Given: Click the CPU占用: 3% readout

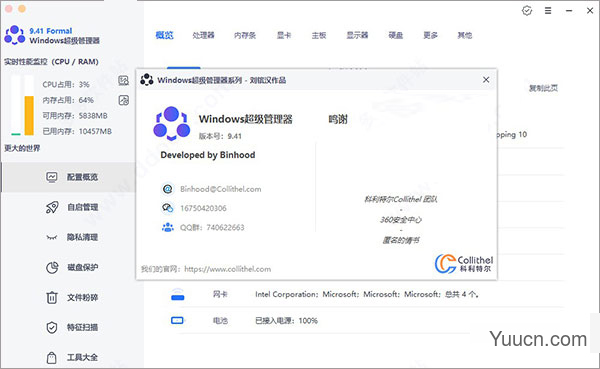Looking at the screenshot, I should 66,84.
